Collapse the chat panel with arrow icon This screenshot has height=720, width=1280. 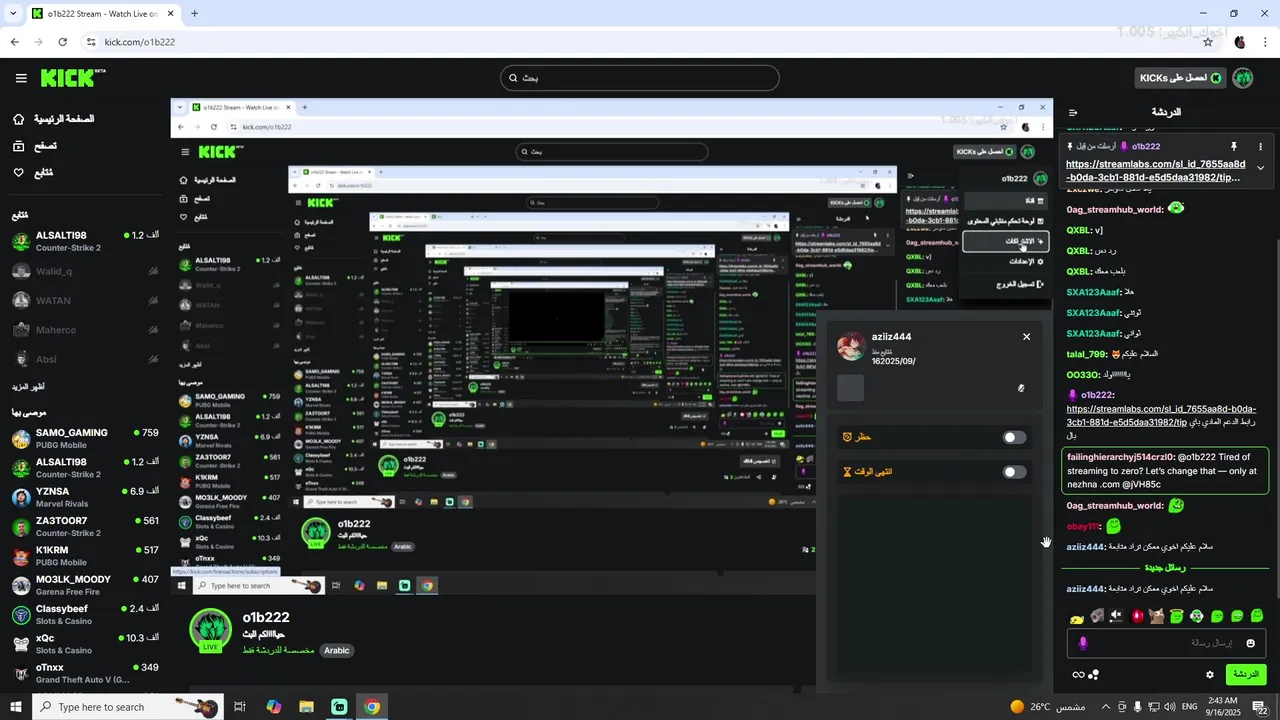(1073, 113)
